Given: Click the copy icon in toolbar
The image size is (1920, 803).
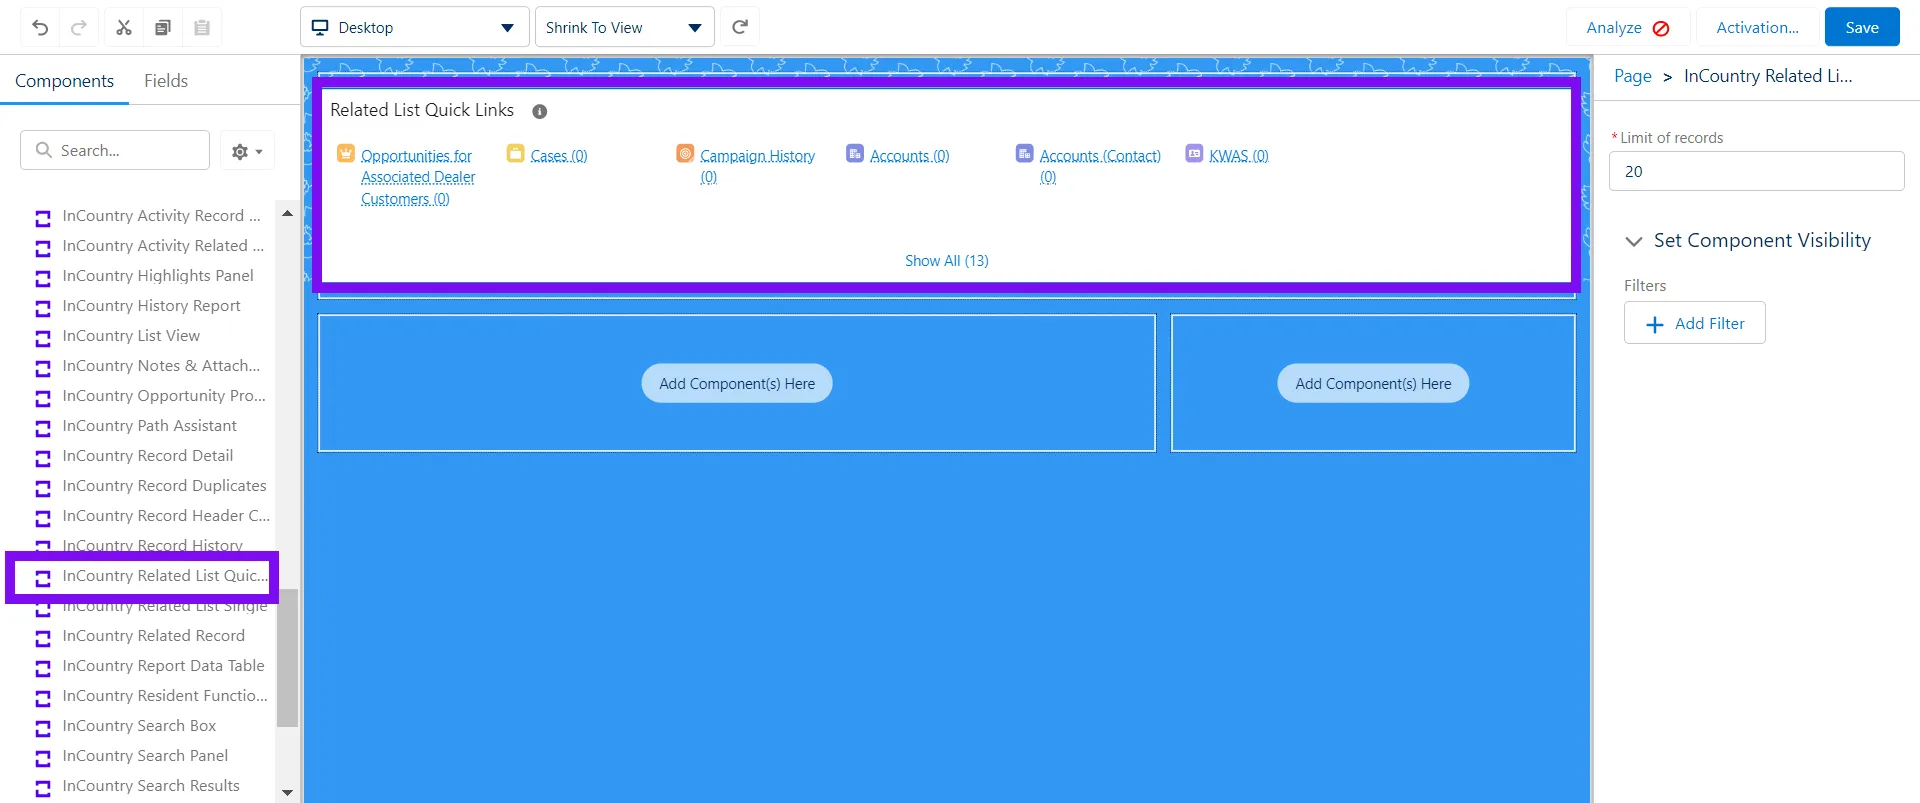Looking at the screenshot, I should [163, 28].
